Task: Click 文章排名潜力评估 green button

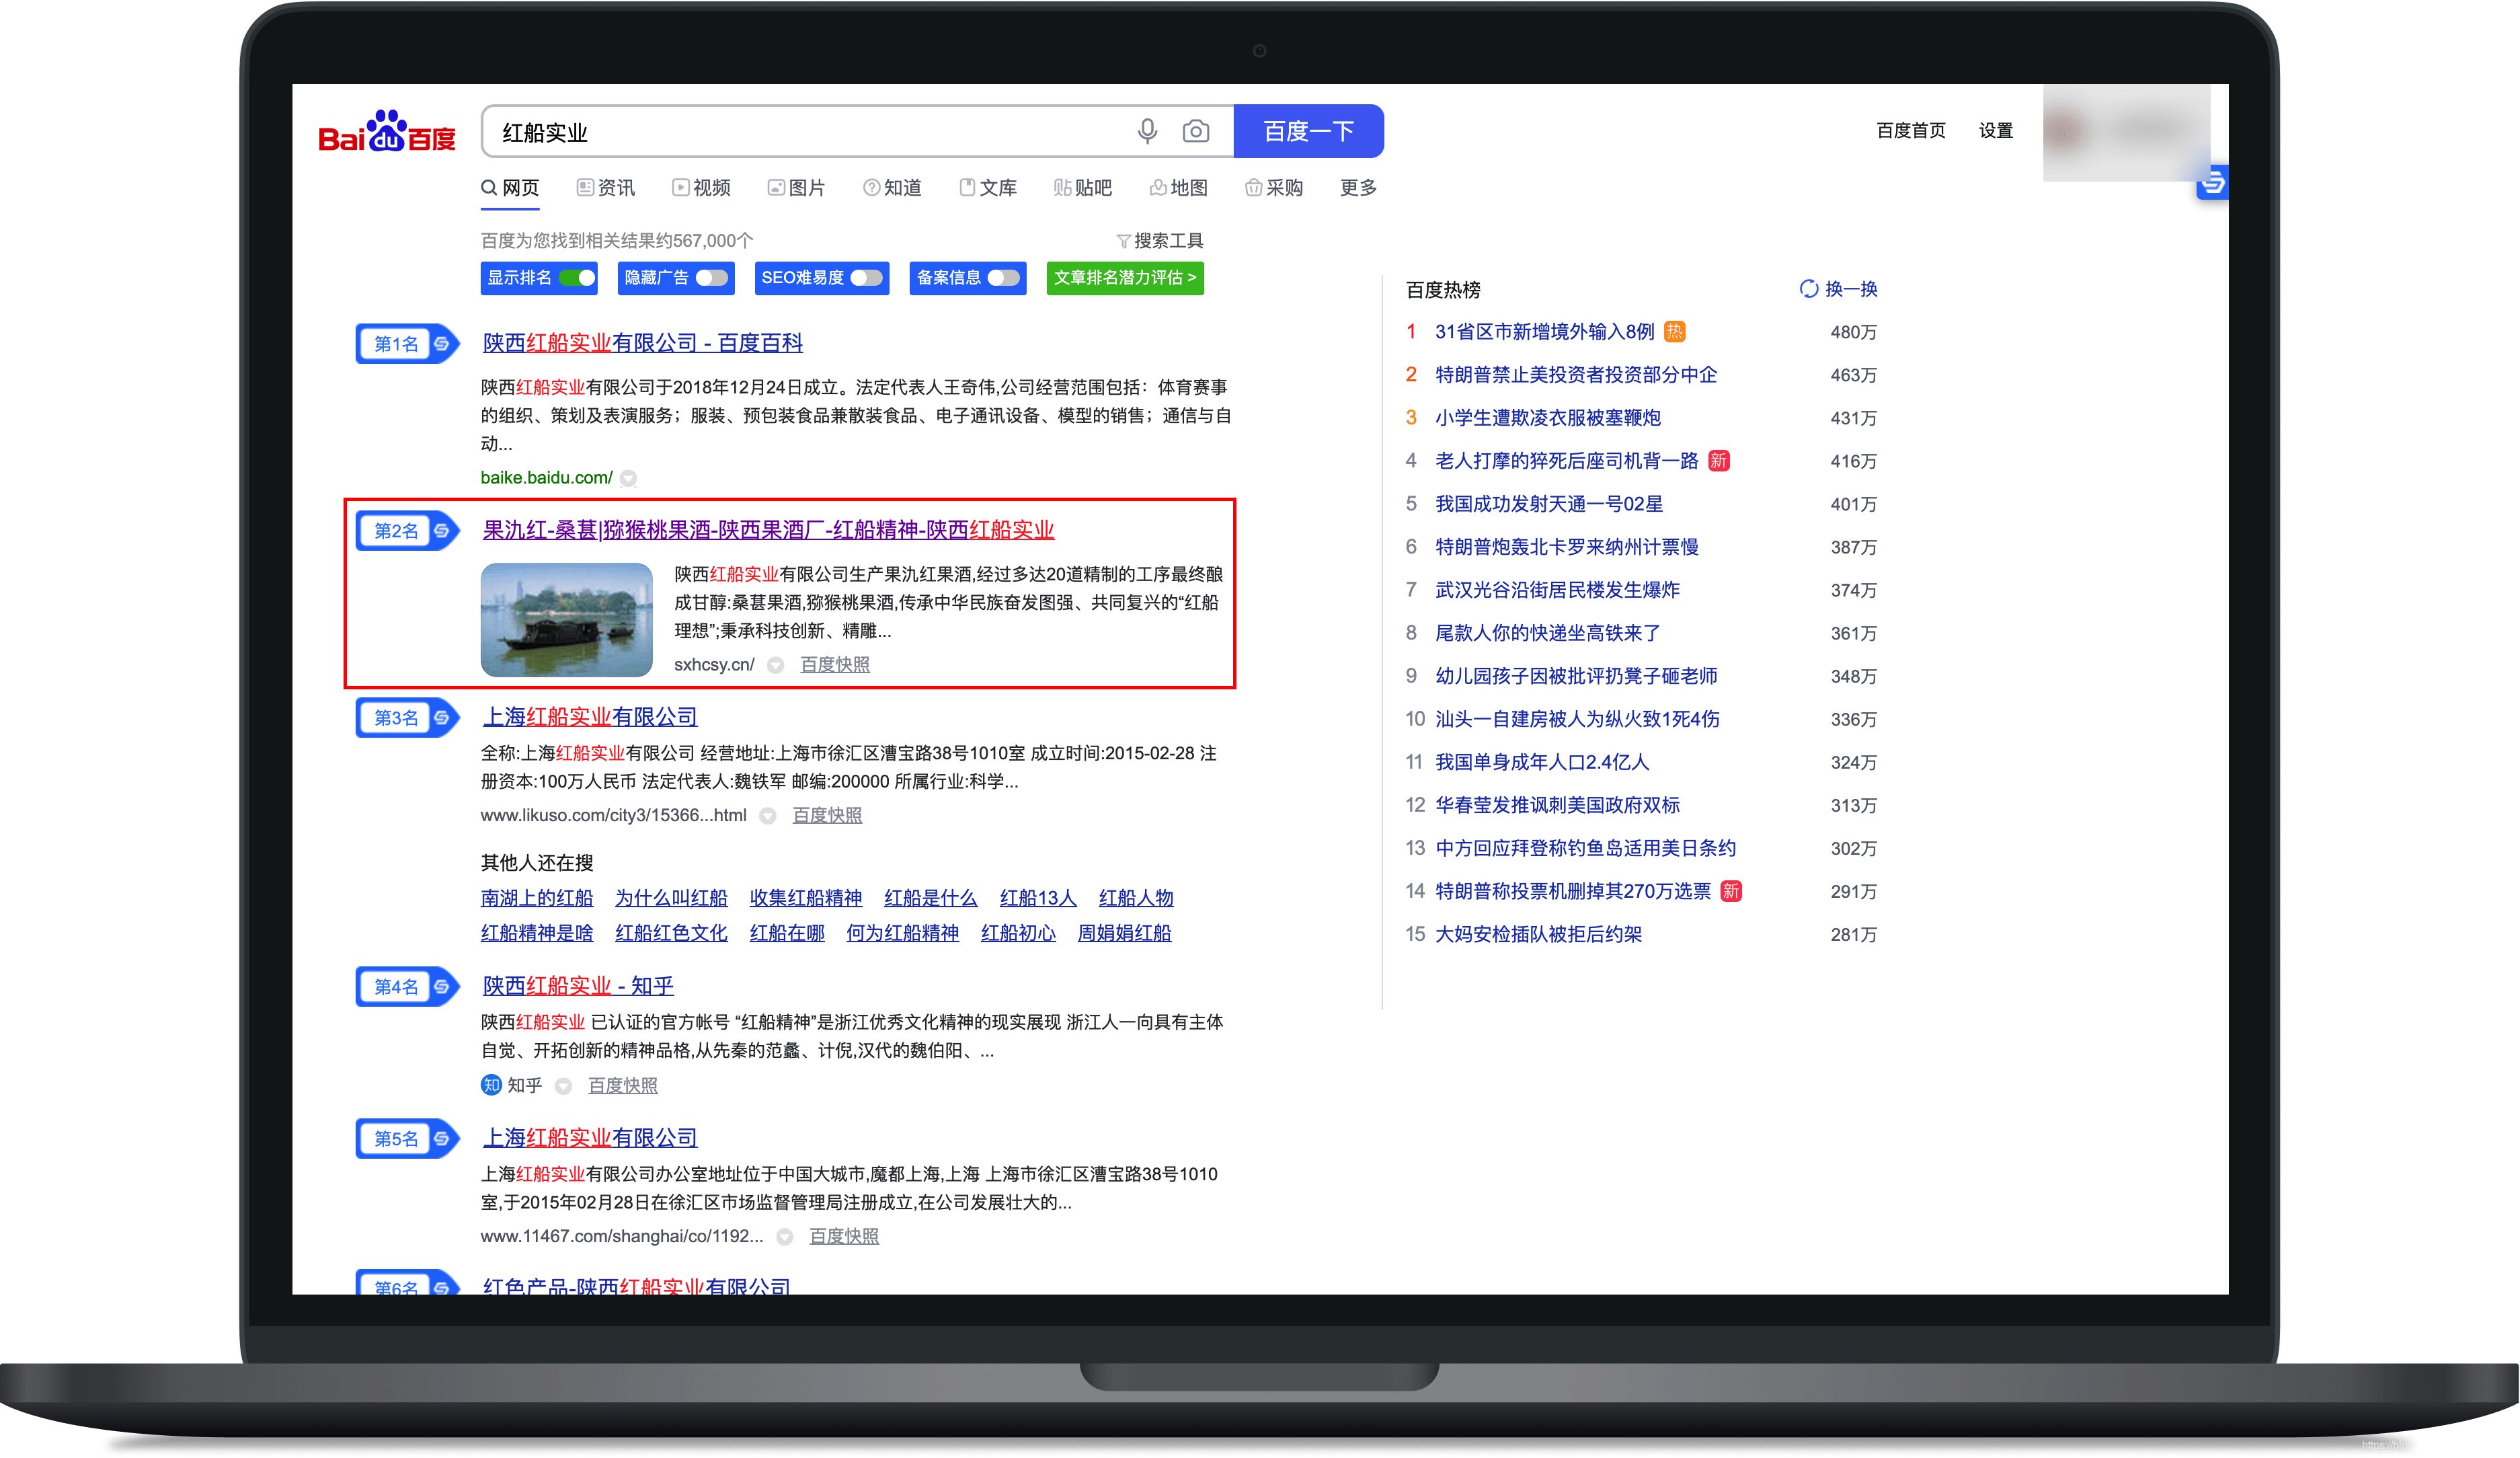Action: [x=1125, y=278]
